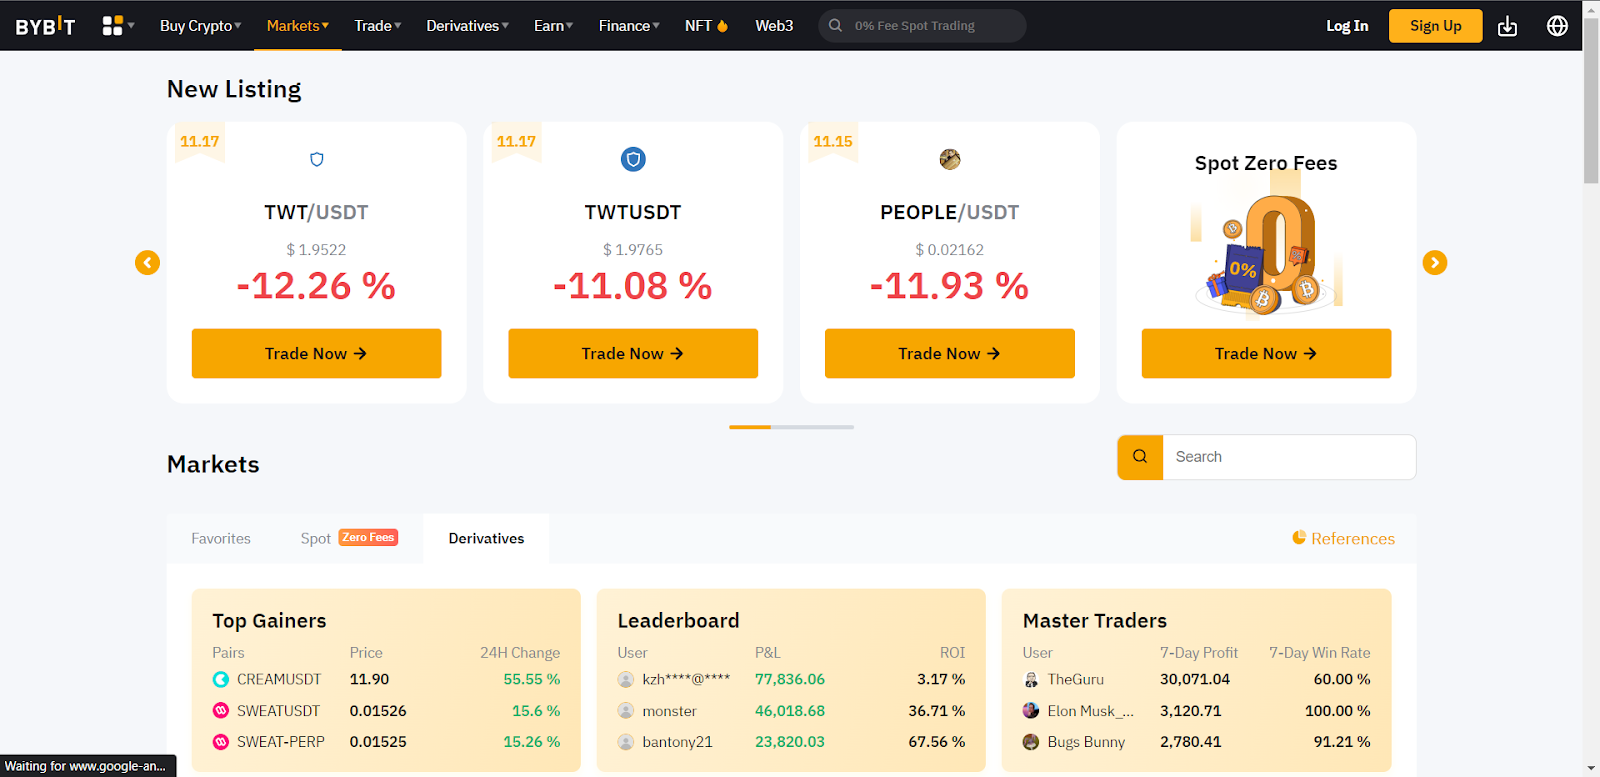Expand the Earn dropdown menu

[553, 26]
